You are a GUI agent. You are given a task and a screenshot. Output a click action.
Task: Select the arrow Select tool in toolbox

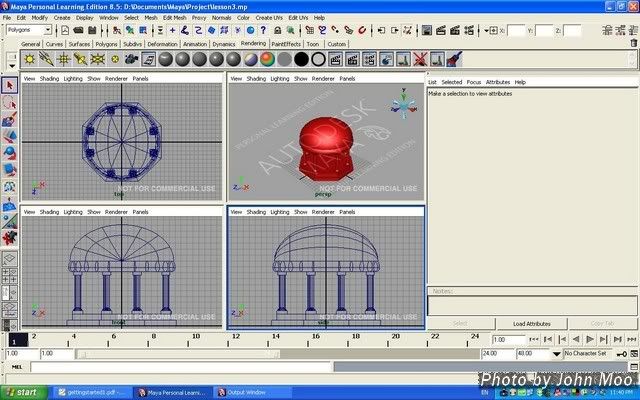(x=10, y=86)
